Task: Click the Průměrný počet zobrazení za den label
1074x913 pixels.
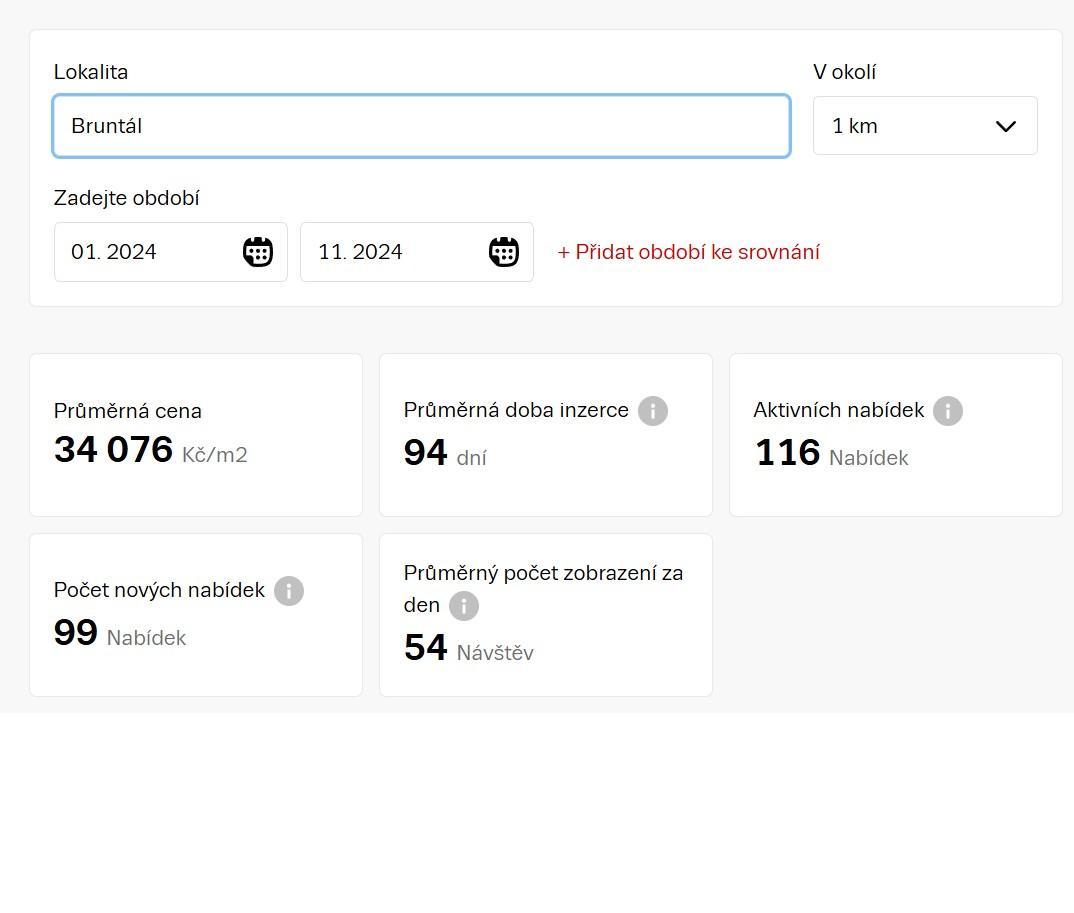Action: pos(543,588)
